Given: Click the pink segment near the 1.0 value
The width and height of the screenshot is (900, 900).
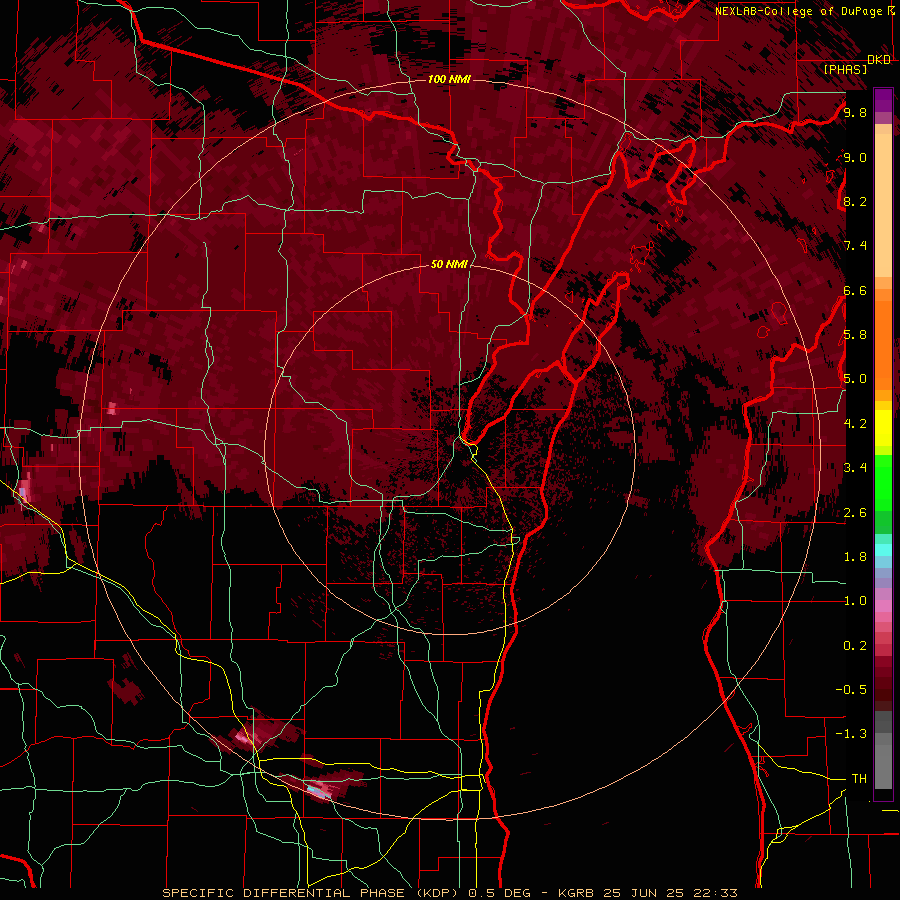Looking at the screenshot, I should tap(883, 606).
